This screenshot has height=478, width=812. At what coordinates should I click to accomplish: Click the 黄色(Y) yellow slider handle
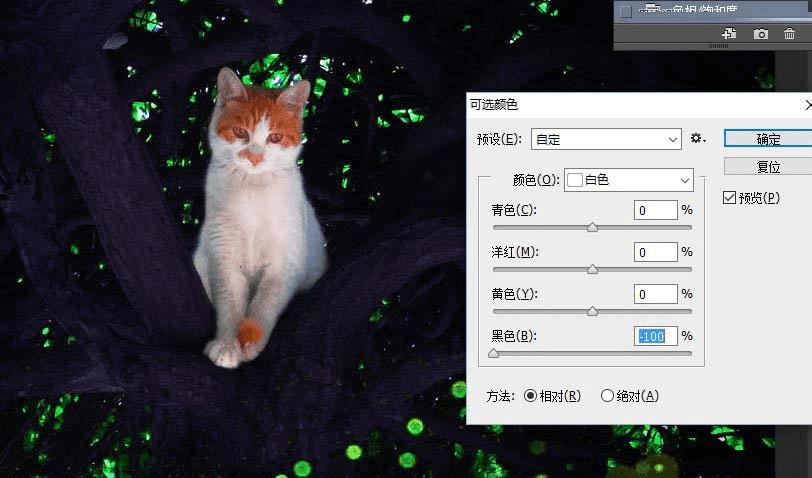[x=592, y=311]
